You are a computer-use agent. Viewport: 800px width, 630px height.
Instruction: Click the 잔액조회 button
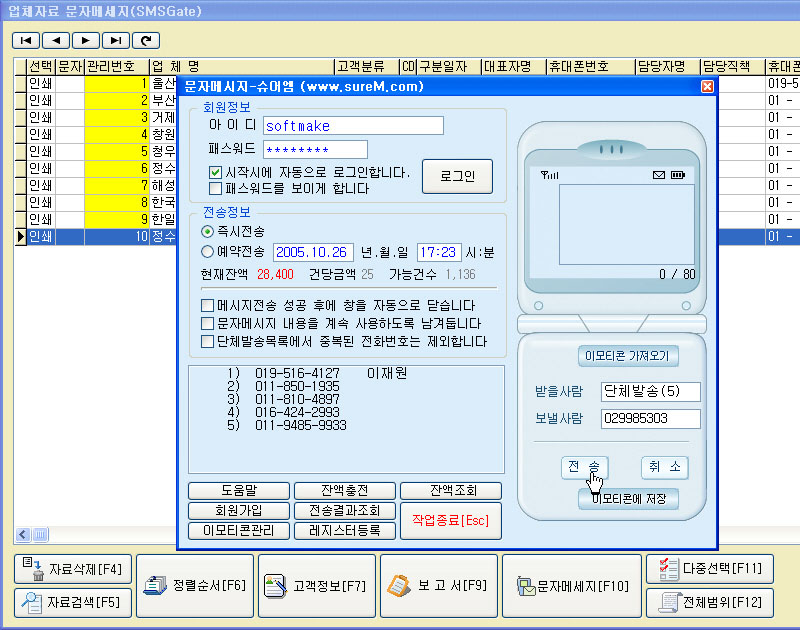[451, 491]
